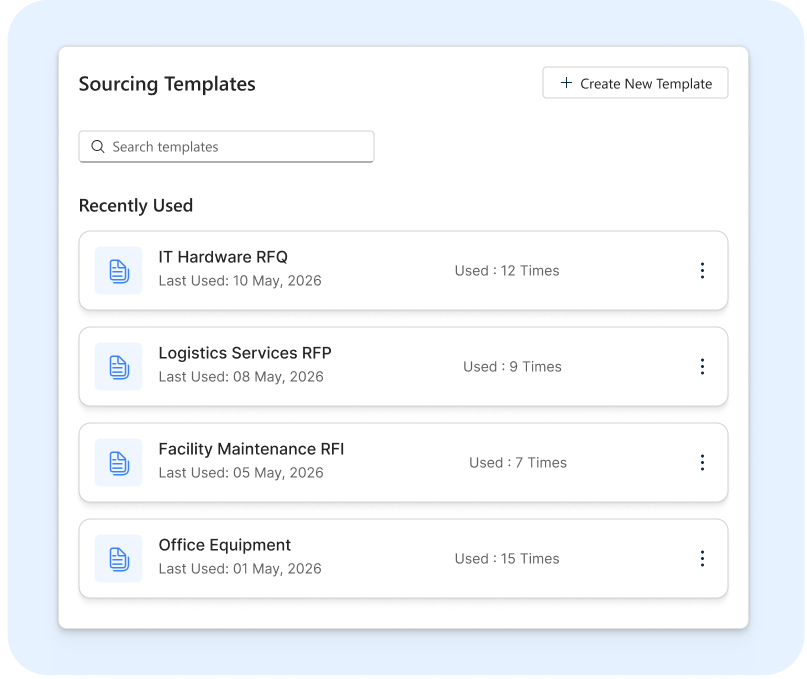Click the plus icon in Create New Template
Viewport: 807px width, 679px height.
(x=566, y=82)
